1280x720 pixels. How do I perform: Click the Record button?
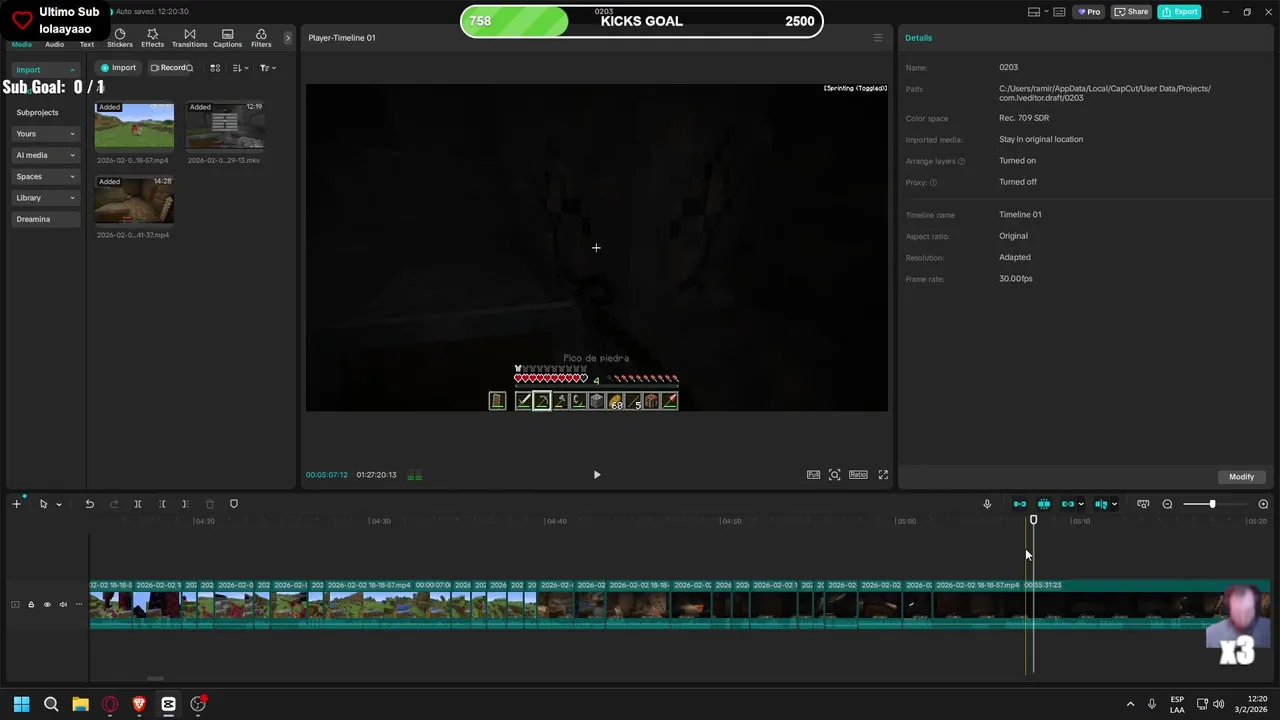point(170,68)
